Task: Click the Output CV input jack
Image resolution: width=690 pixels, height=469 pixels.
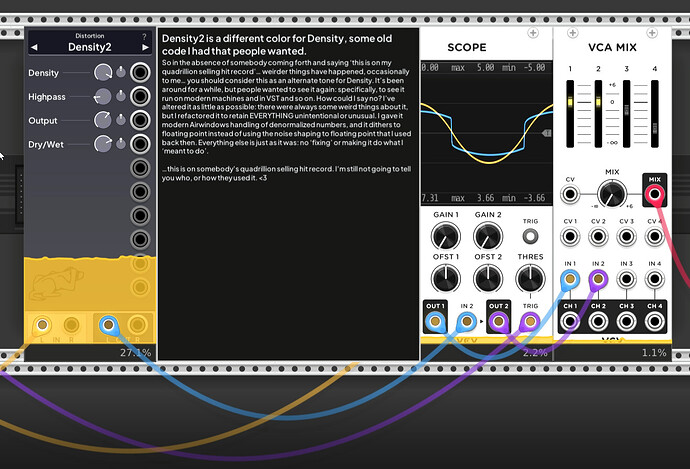Action: 140,120
